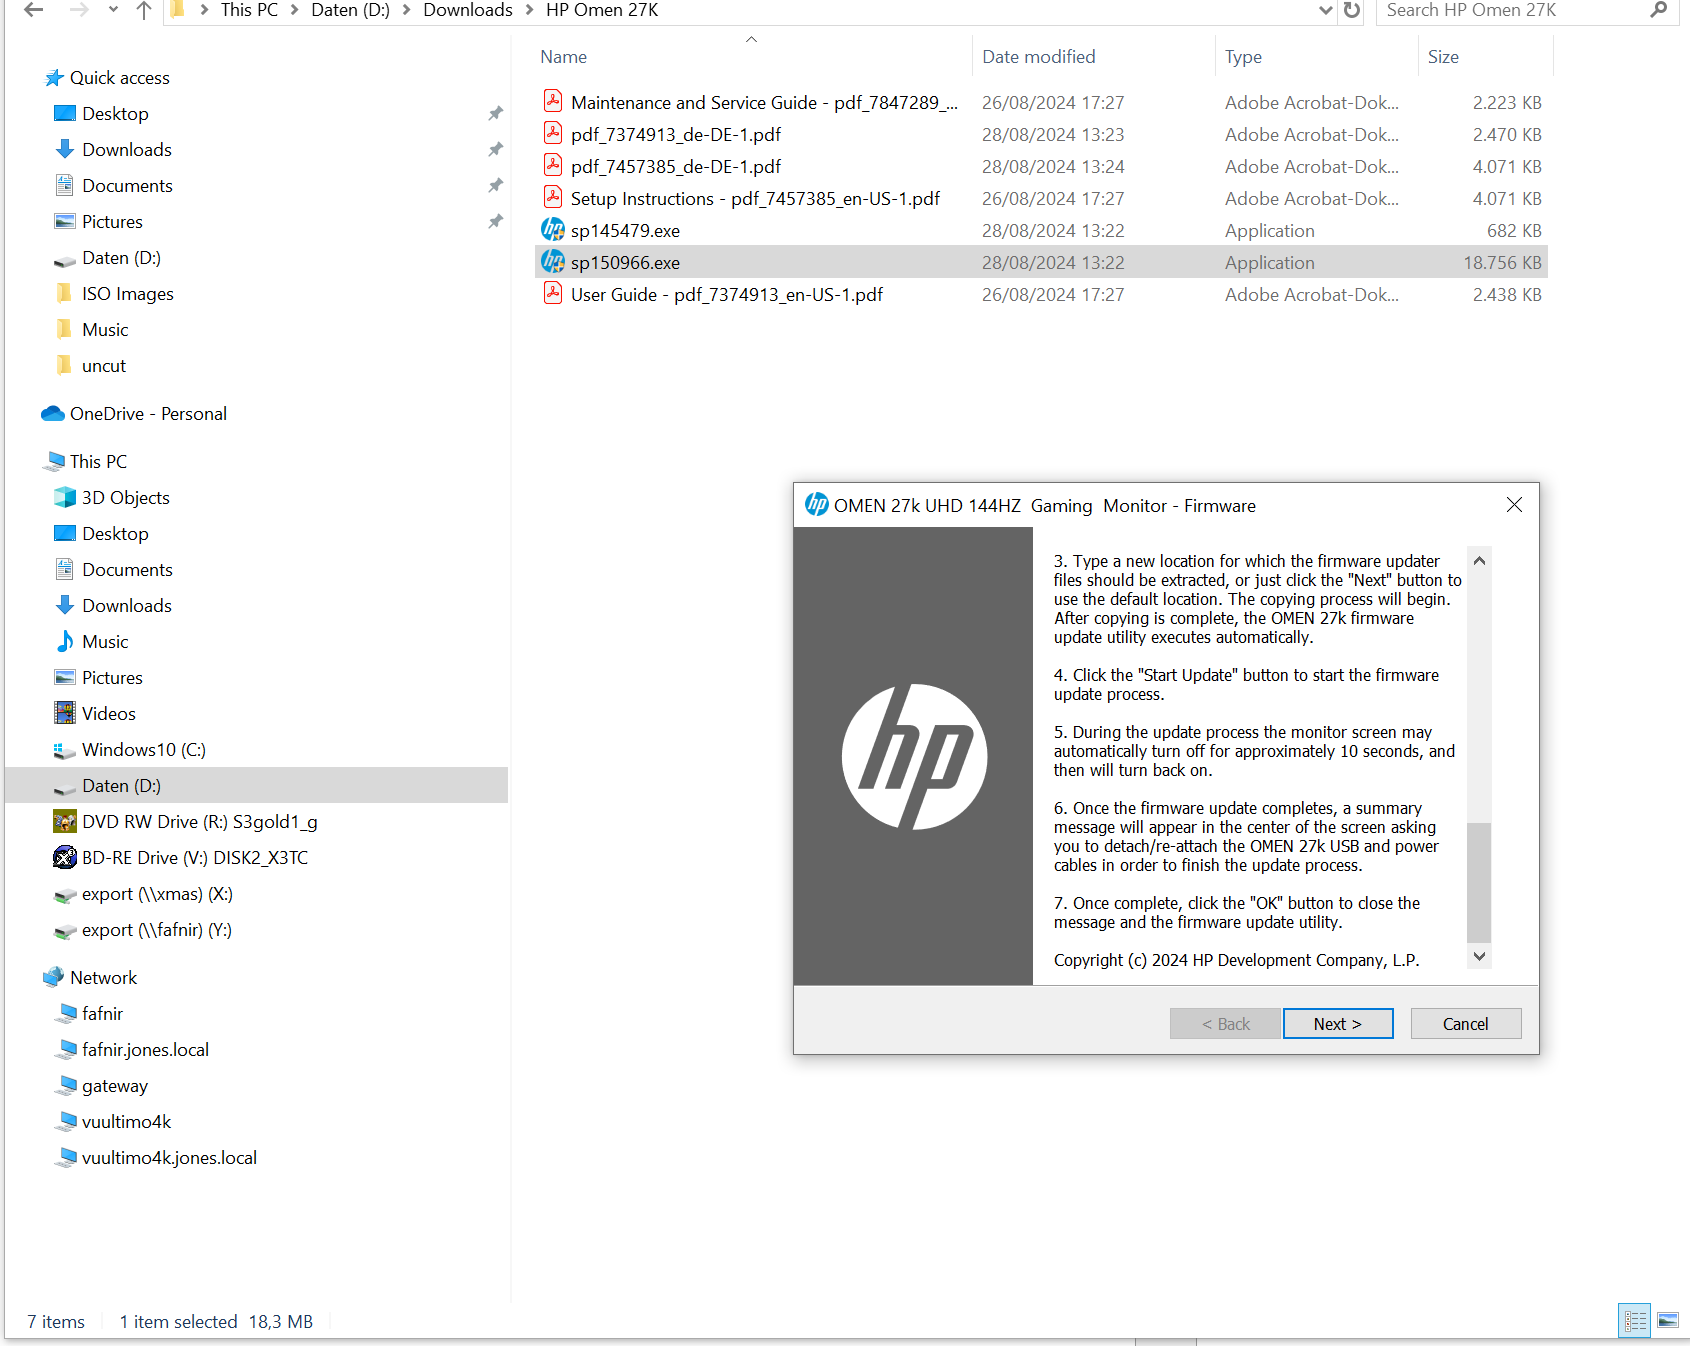1690x1346 pixels.
Task: Select OneDrive - Personal cloud icon in sidebar
Action: coord(52,413)
